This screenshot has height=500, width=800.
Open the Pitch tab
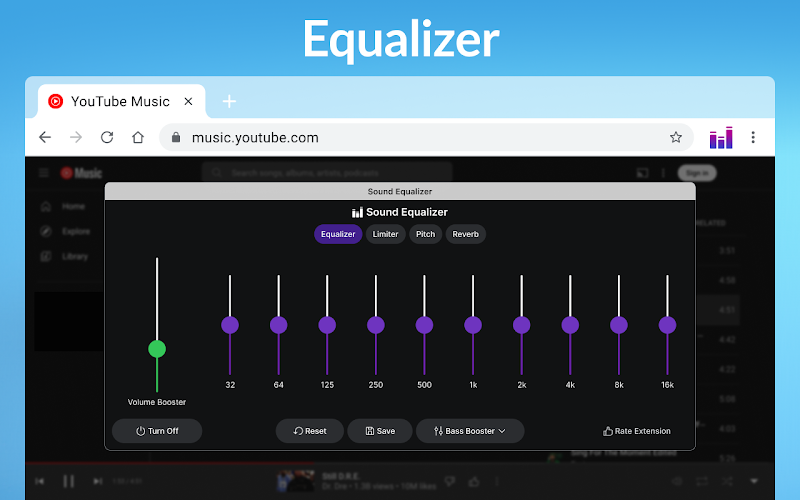pyautogui.click(x=426, y=234)
